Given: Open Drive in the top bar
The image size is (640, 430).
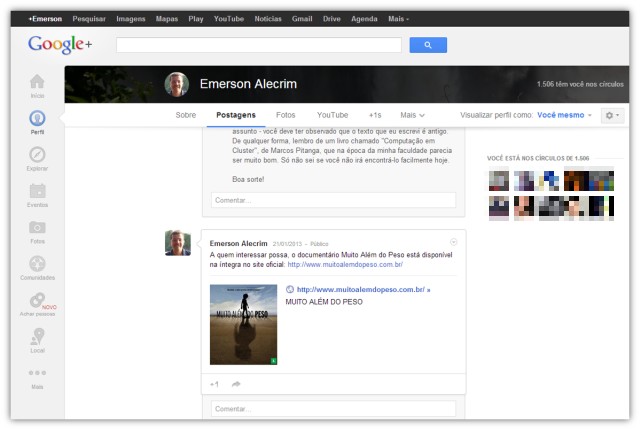Looking at the screenshot, I should coord(332,19).
